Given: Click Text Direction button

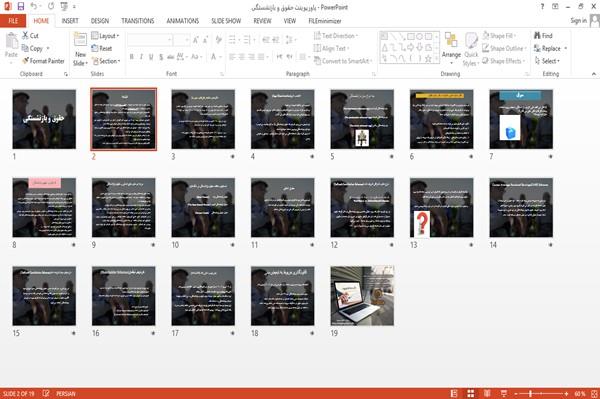Looking at the screenshot, I should tap(336, 36).
